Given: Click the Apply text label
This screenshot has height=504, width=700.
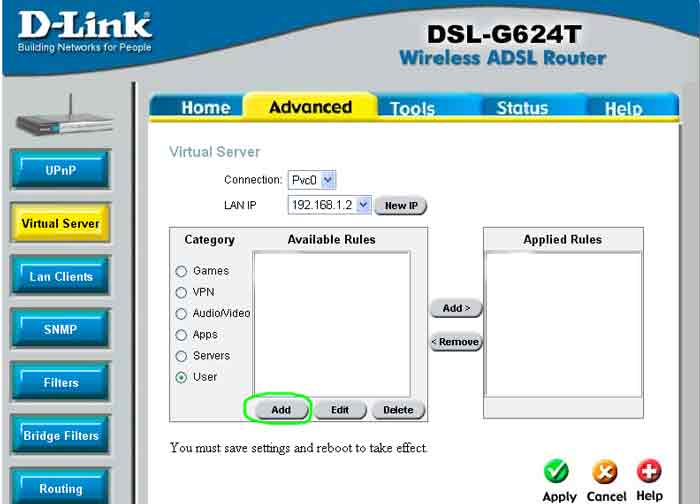Looking at the screenshot, I should 559,496.
